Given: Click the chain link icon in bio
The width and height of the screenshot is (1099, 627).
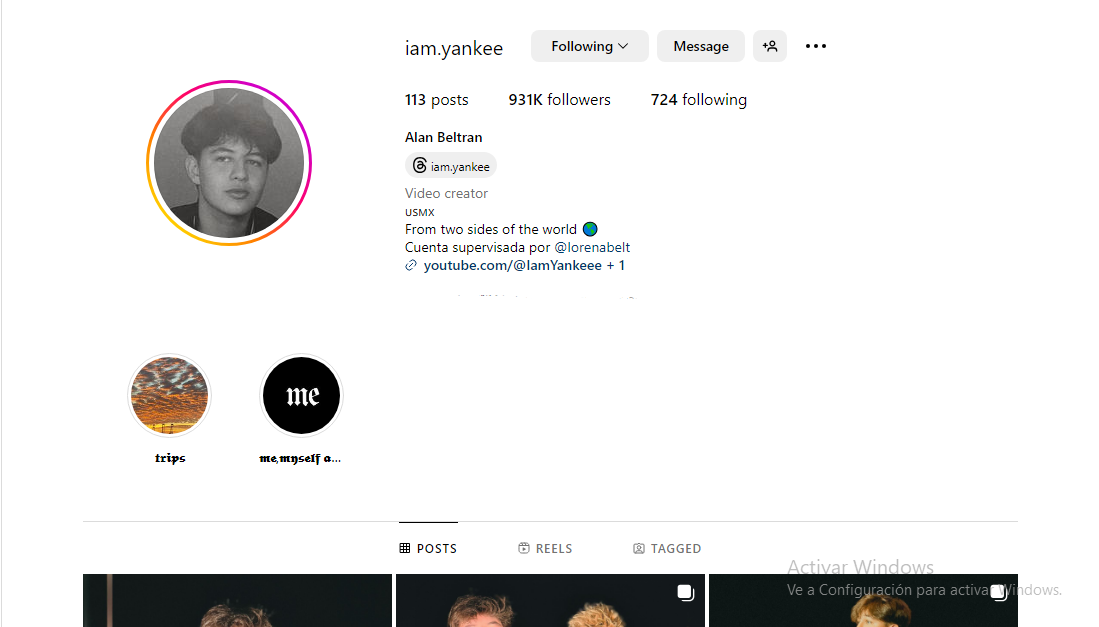Looking at the screenshot, I should [x=411, y=266].
